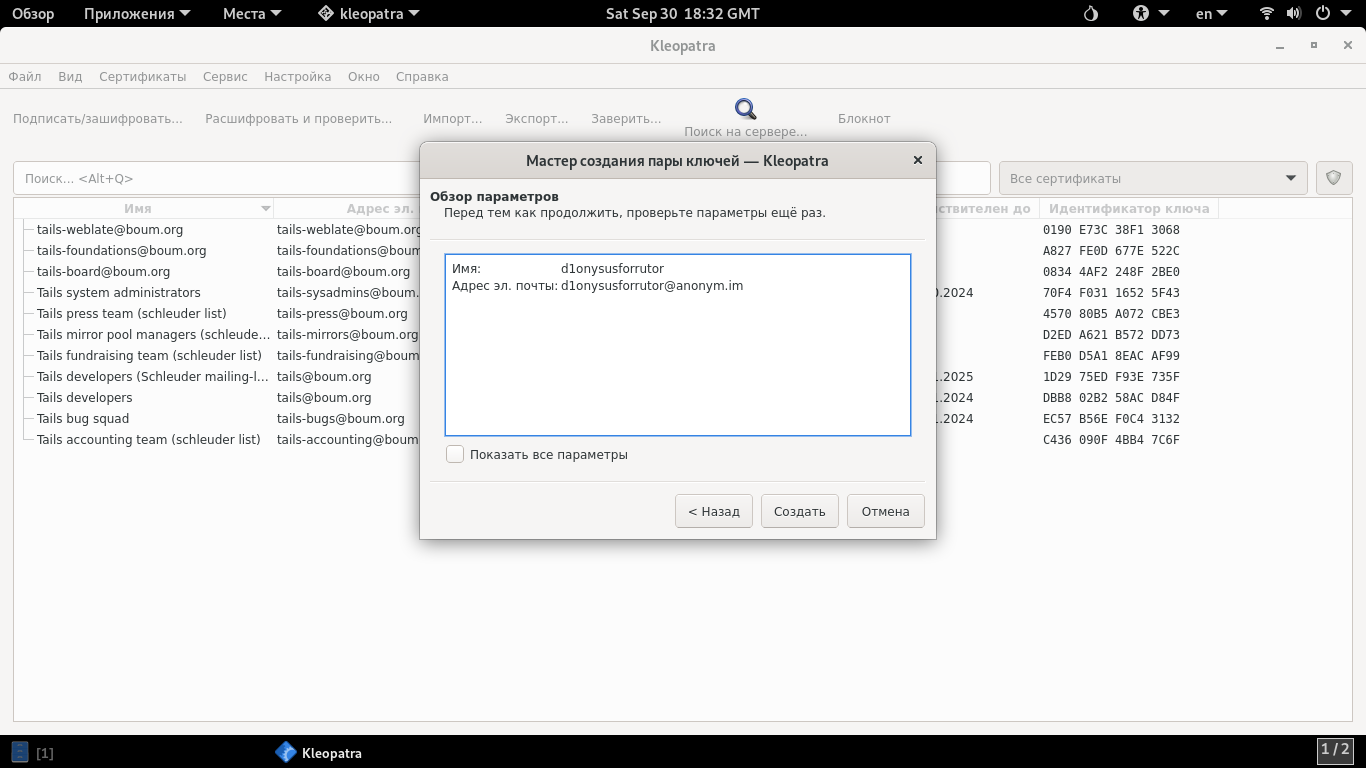The height and width of the screenshot is (768, 1366).
Task: Open the 'Сертификаты' menu
Action: pyautogui.click(x=142, y=77)
